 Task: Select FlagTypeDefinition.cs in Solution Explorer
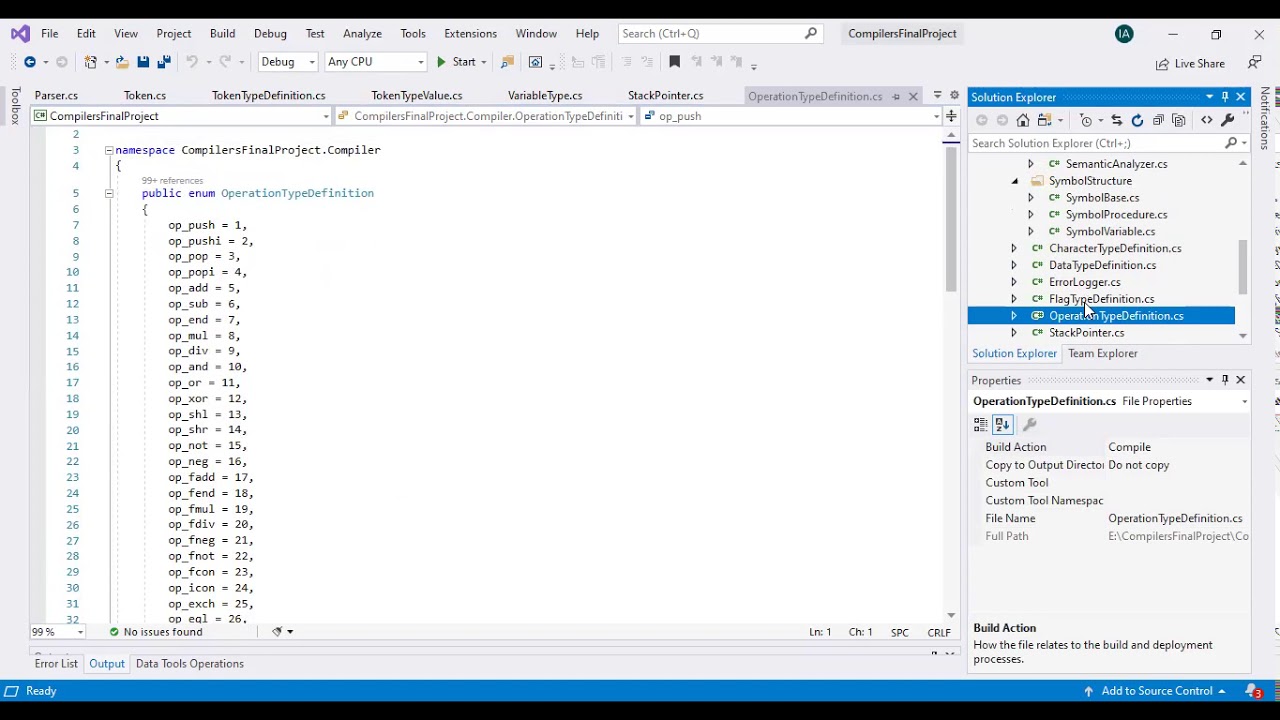pyautogui.click(x=1101, y=299)
